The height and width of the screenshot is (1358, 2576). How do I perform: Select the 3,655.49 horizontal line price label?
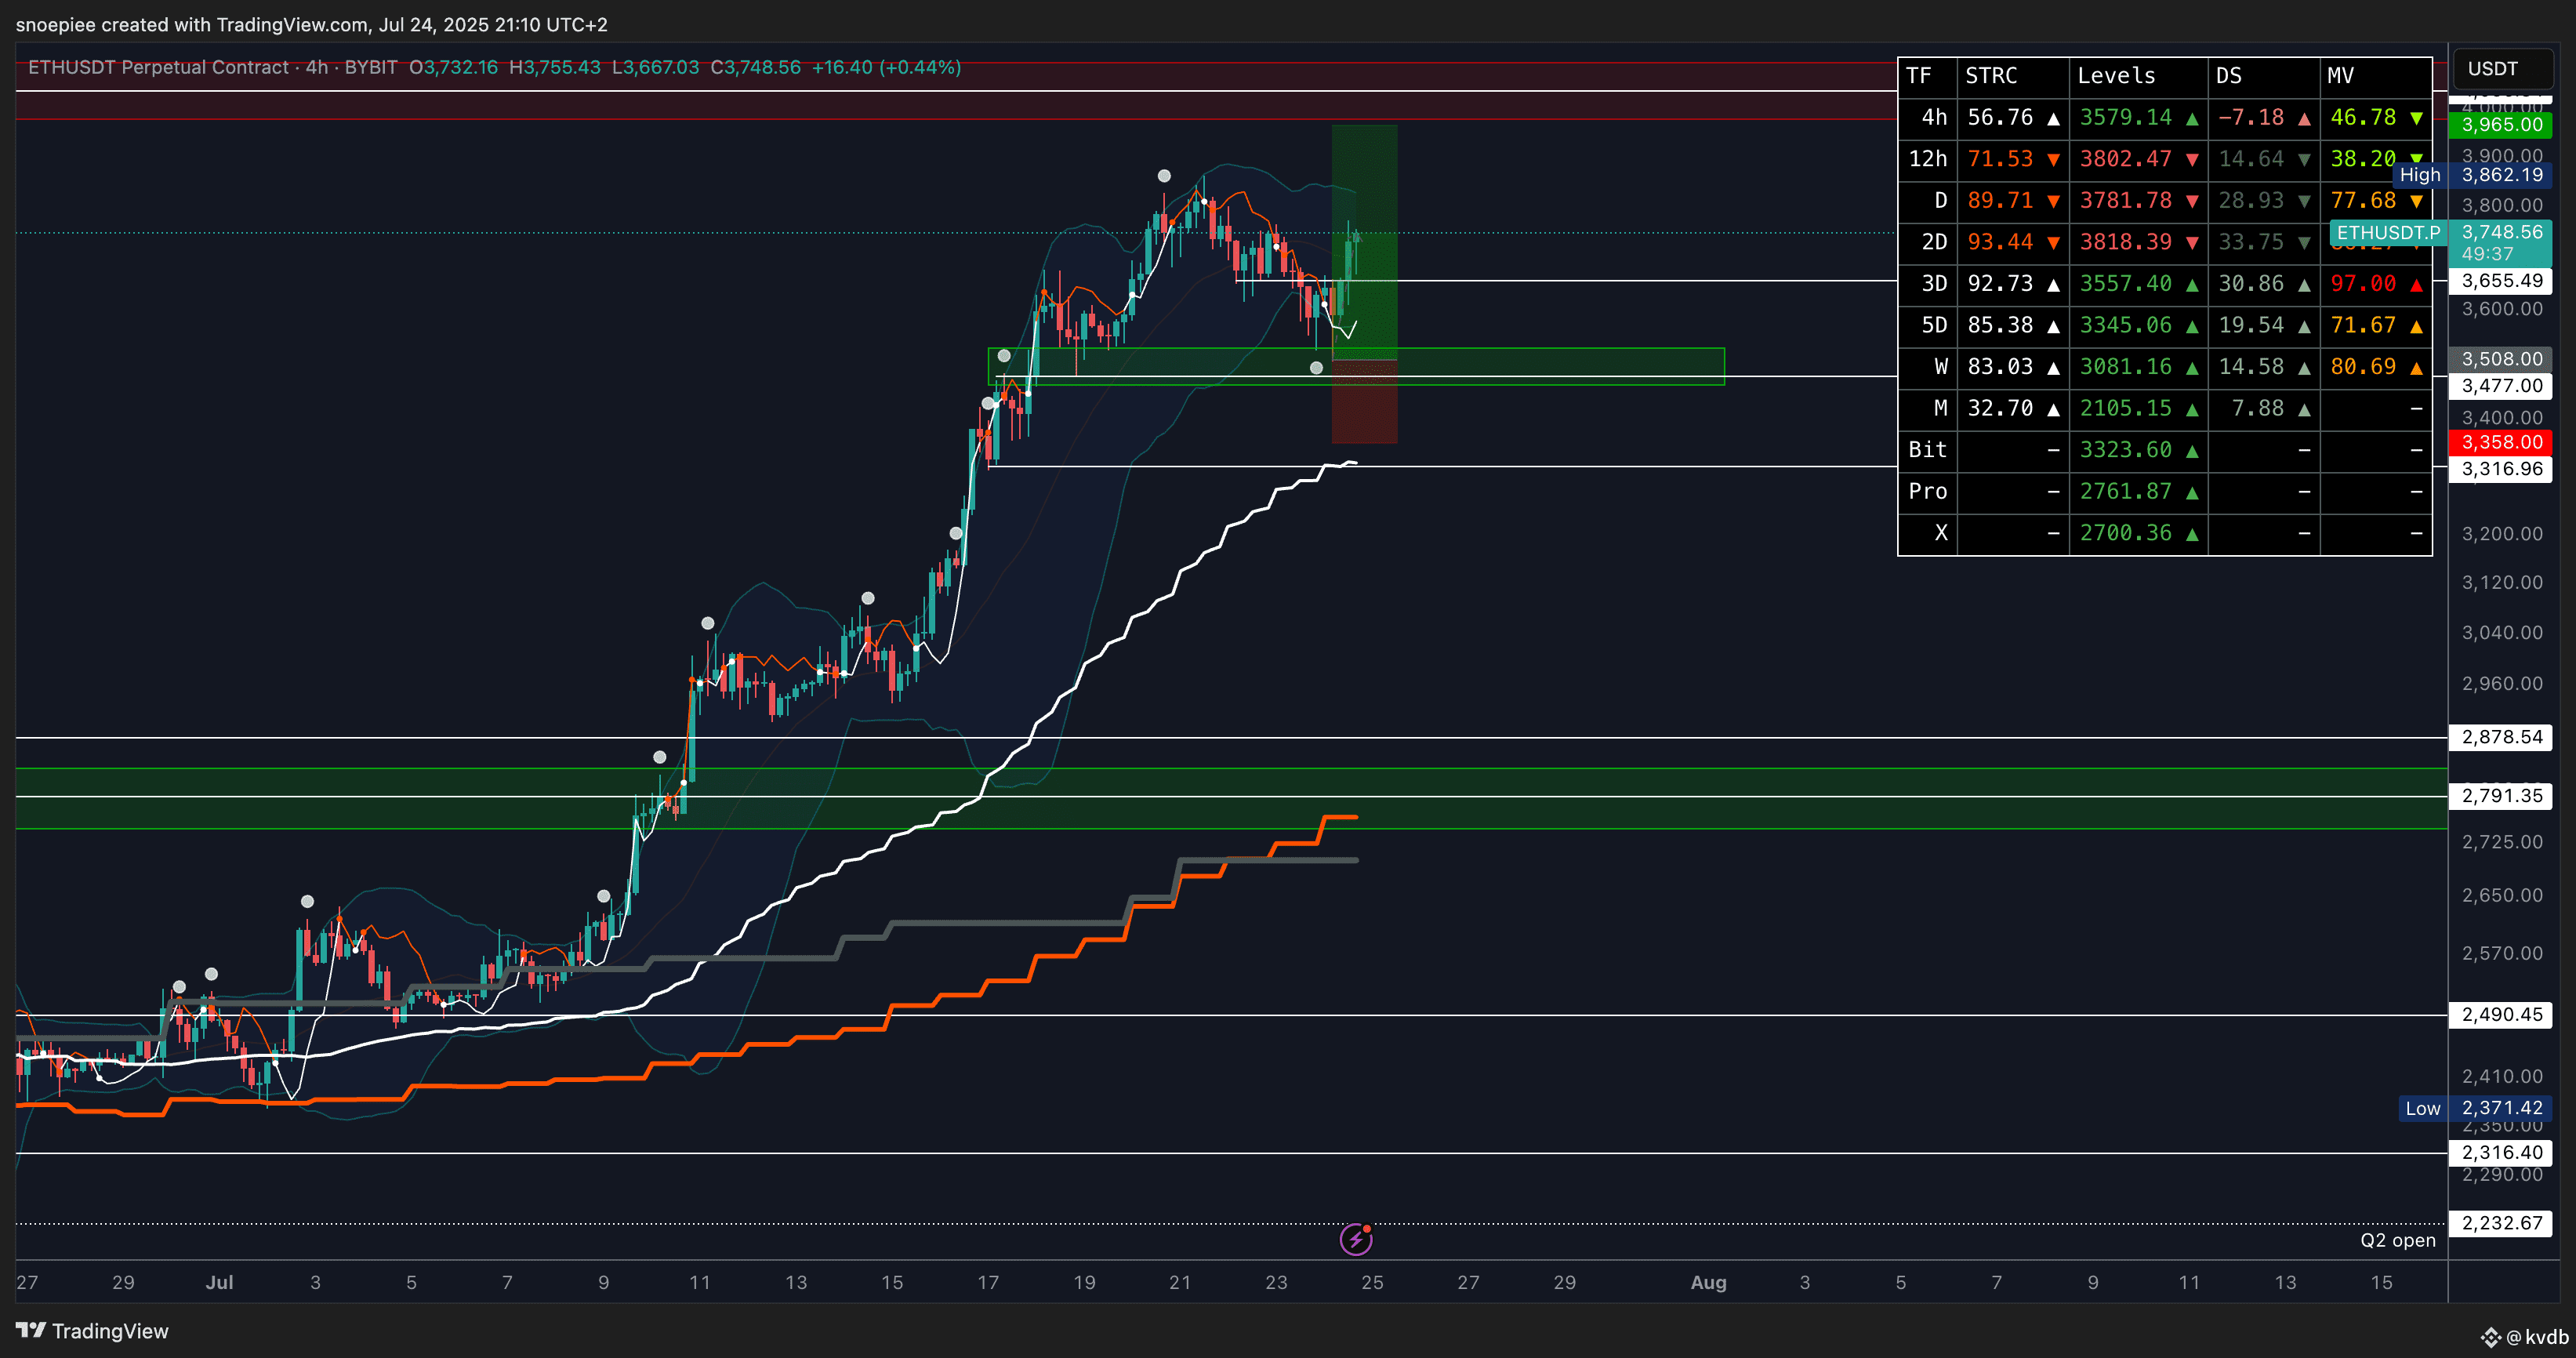pos(2501,281)
